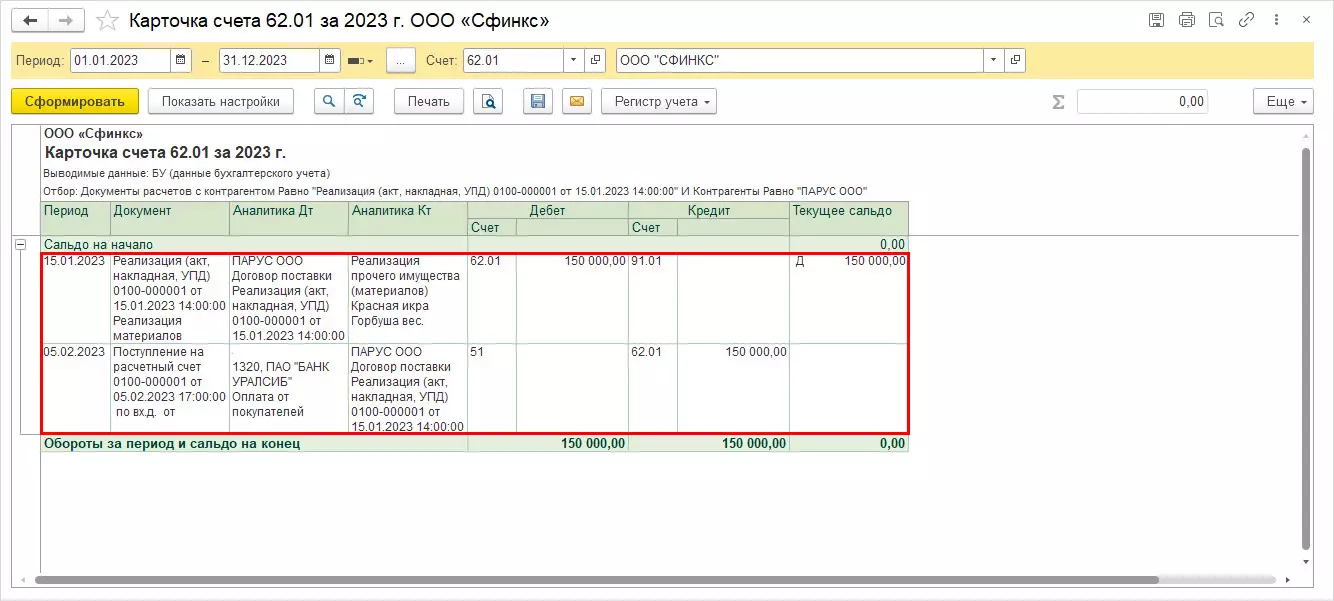Click the organization field ООО "СФИНКС"

(x=800, y=60)
